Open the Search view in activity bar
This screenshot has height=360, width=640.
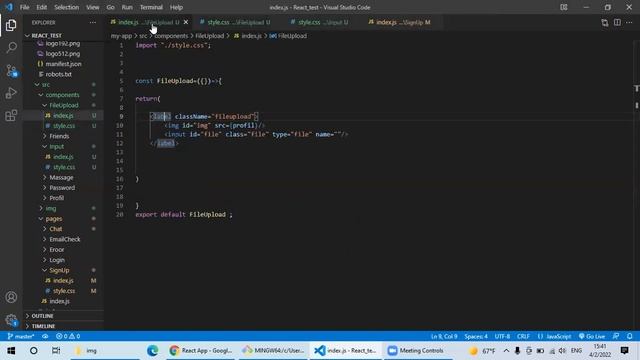pos(11,48)
